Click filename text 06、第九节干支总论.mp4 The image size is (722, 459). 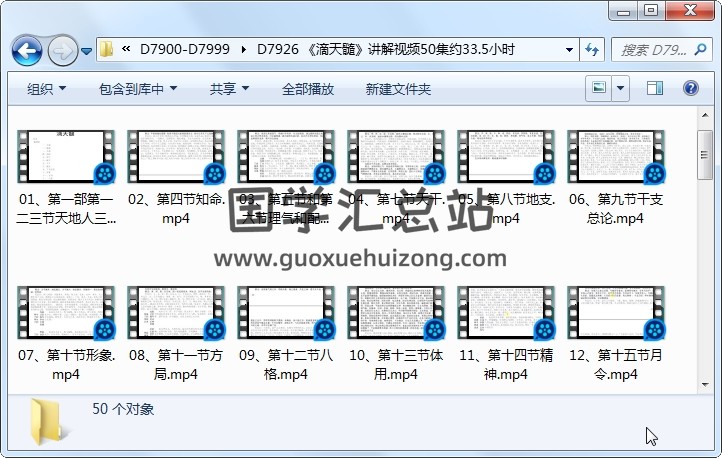click(x=616, y=209)
